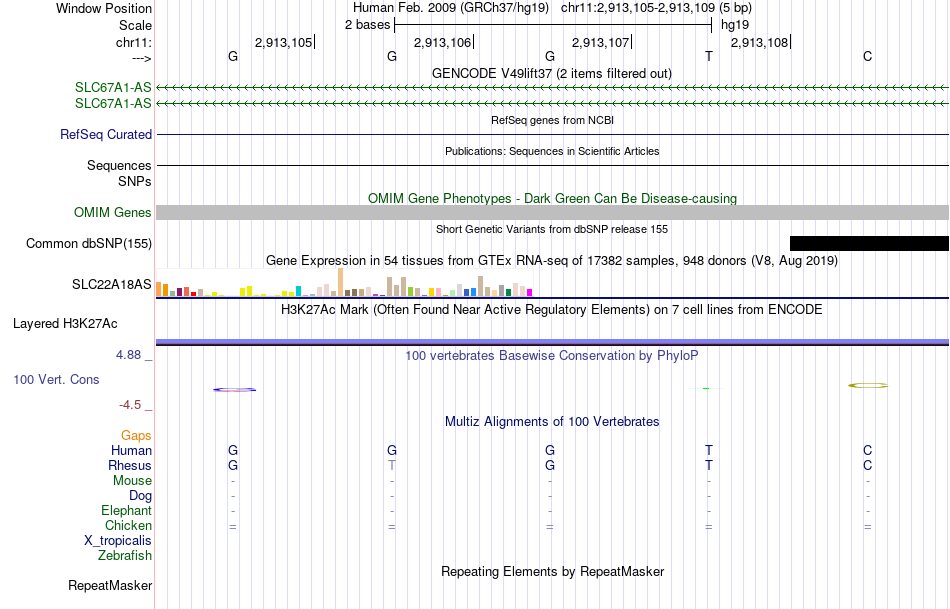
Task: Click the C base in Human row
Action: point(868,450)
